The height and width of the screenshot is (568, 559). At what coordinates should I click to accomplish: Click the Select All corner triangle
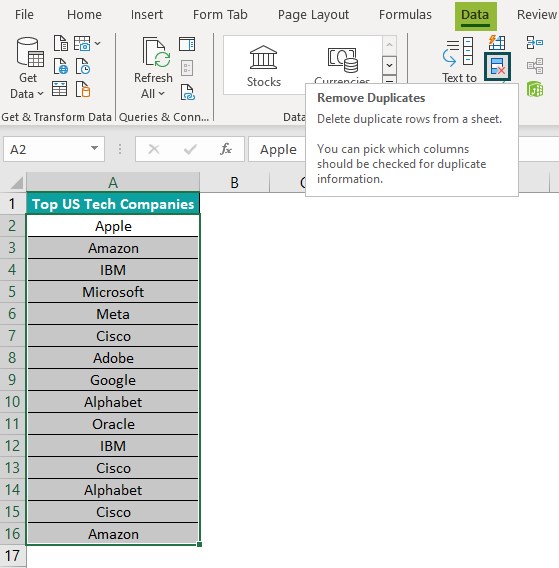coord(16,183)
